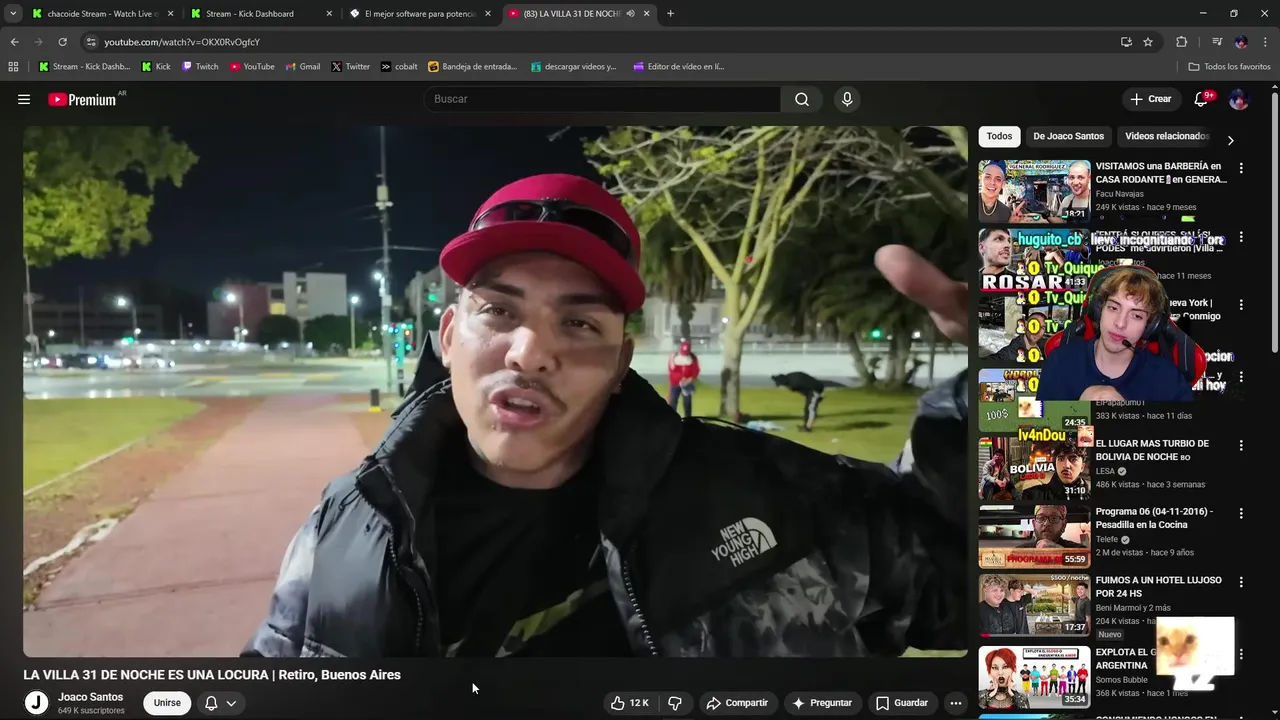This screenshot has width=1280, height=720.
Task: Open the media control icon in browser toolbar
Action: pos(1217,42)
